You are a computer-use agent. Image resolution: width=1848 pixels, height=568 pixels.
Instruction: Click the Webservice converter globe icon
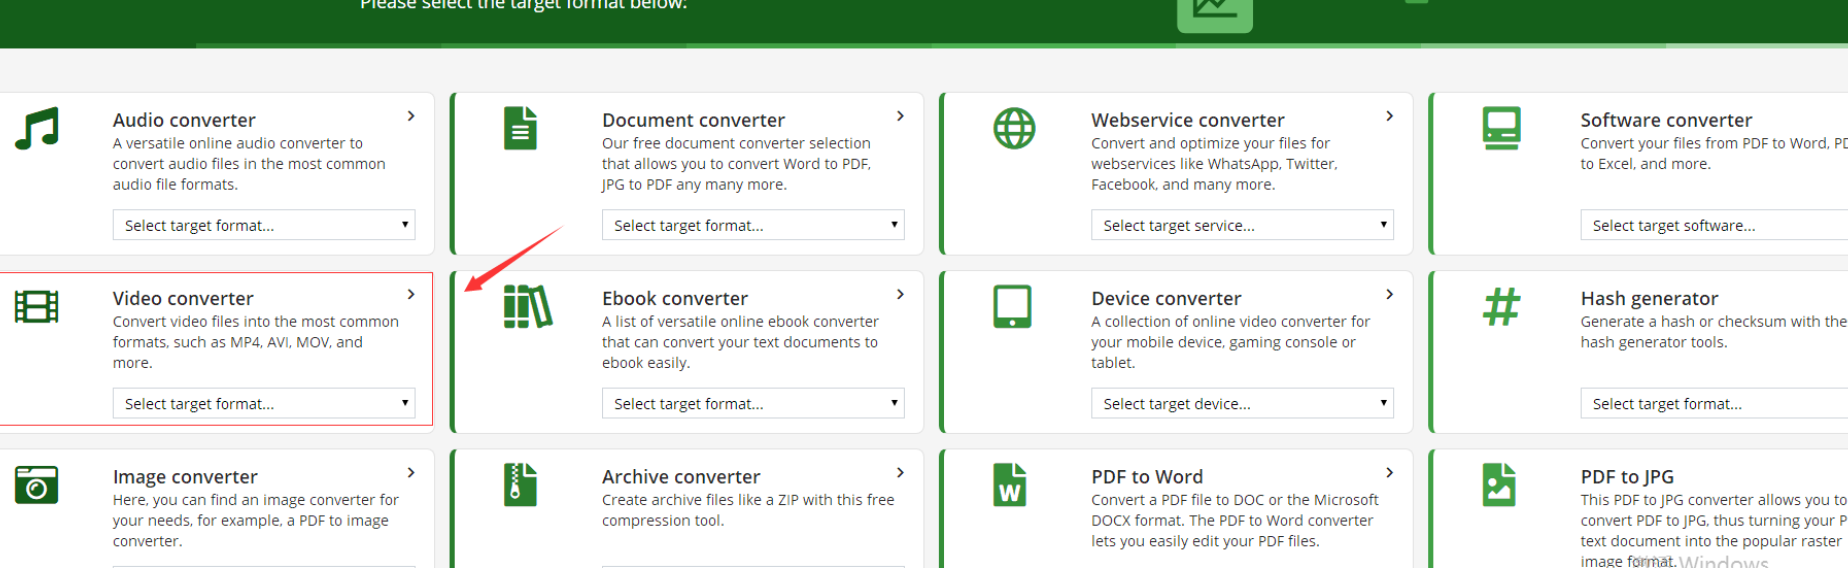[x=1014, y=129]
